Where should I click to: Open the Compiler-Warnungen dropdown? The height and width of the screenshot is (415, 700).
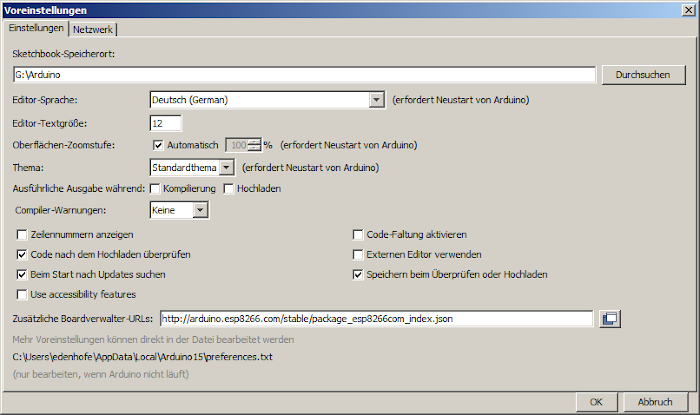click(x=200, y=210)
